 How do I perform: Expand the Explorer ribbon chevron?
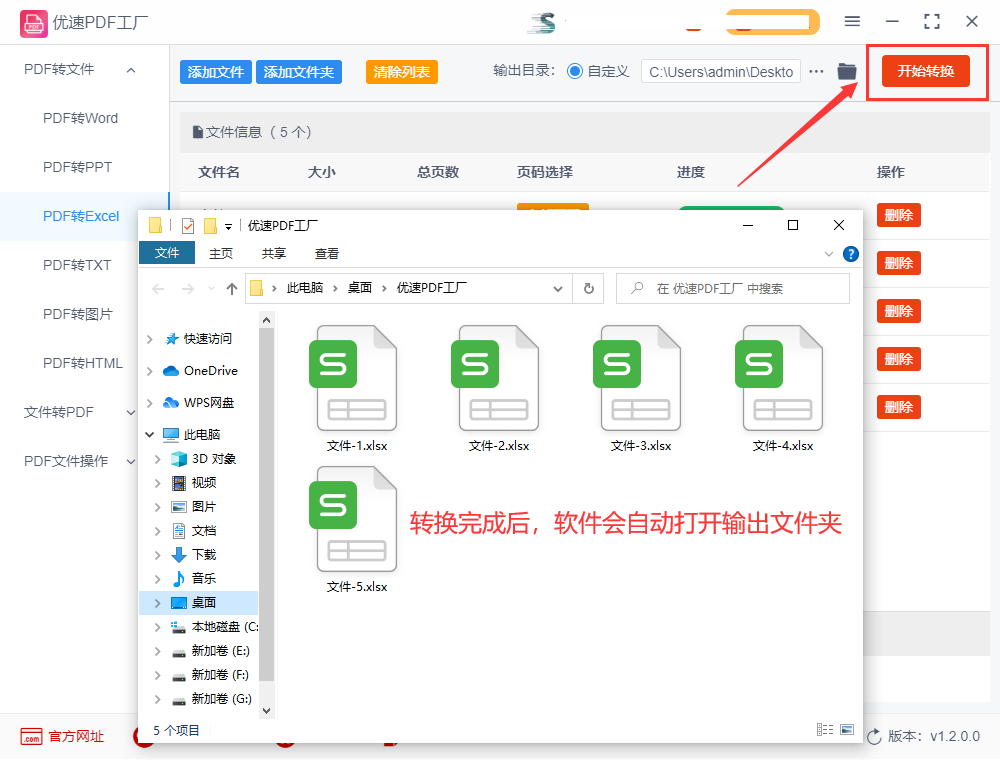coord(828,254)
